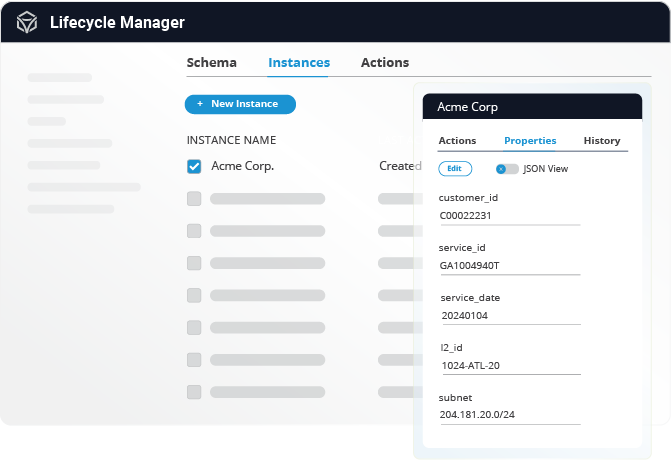Viewport: 671px width, 460px height.
Task: Click the customer_id field value C00022231
Action: click(509, 215)
